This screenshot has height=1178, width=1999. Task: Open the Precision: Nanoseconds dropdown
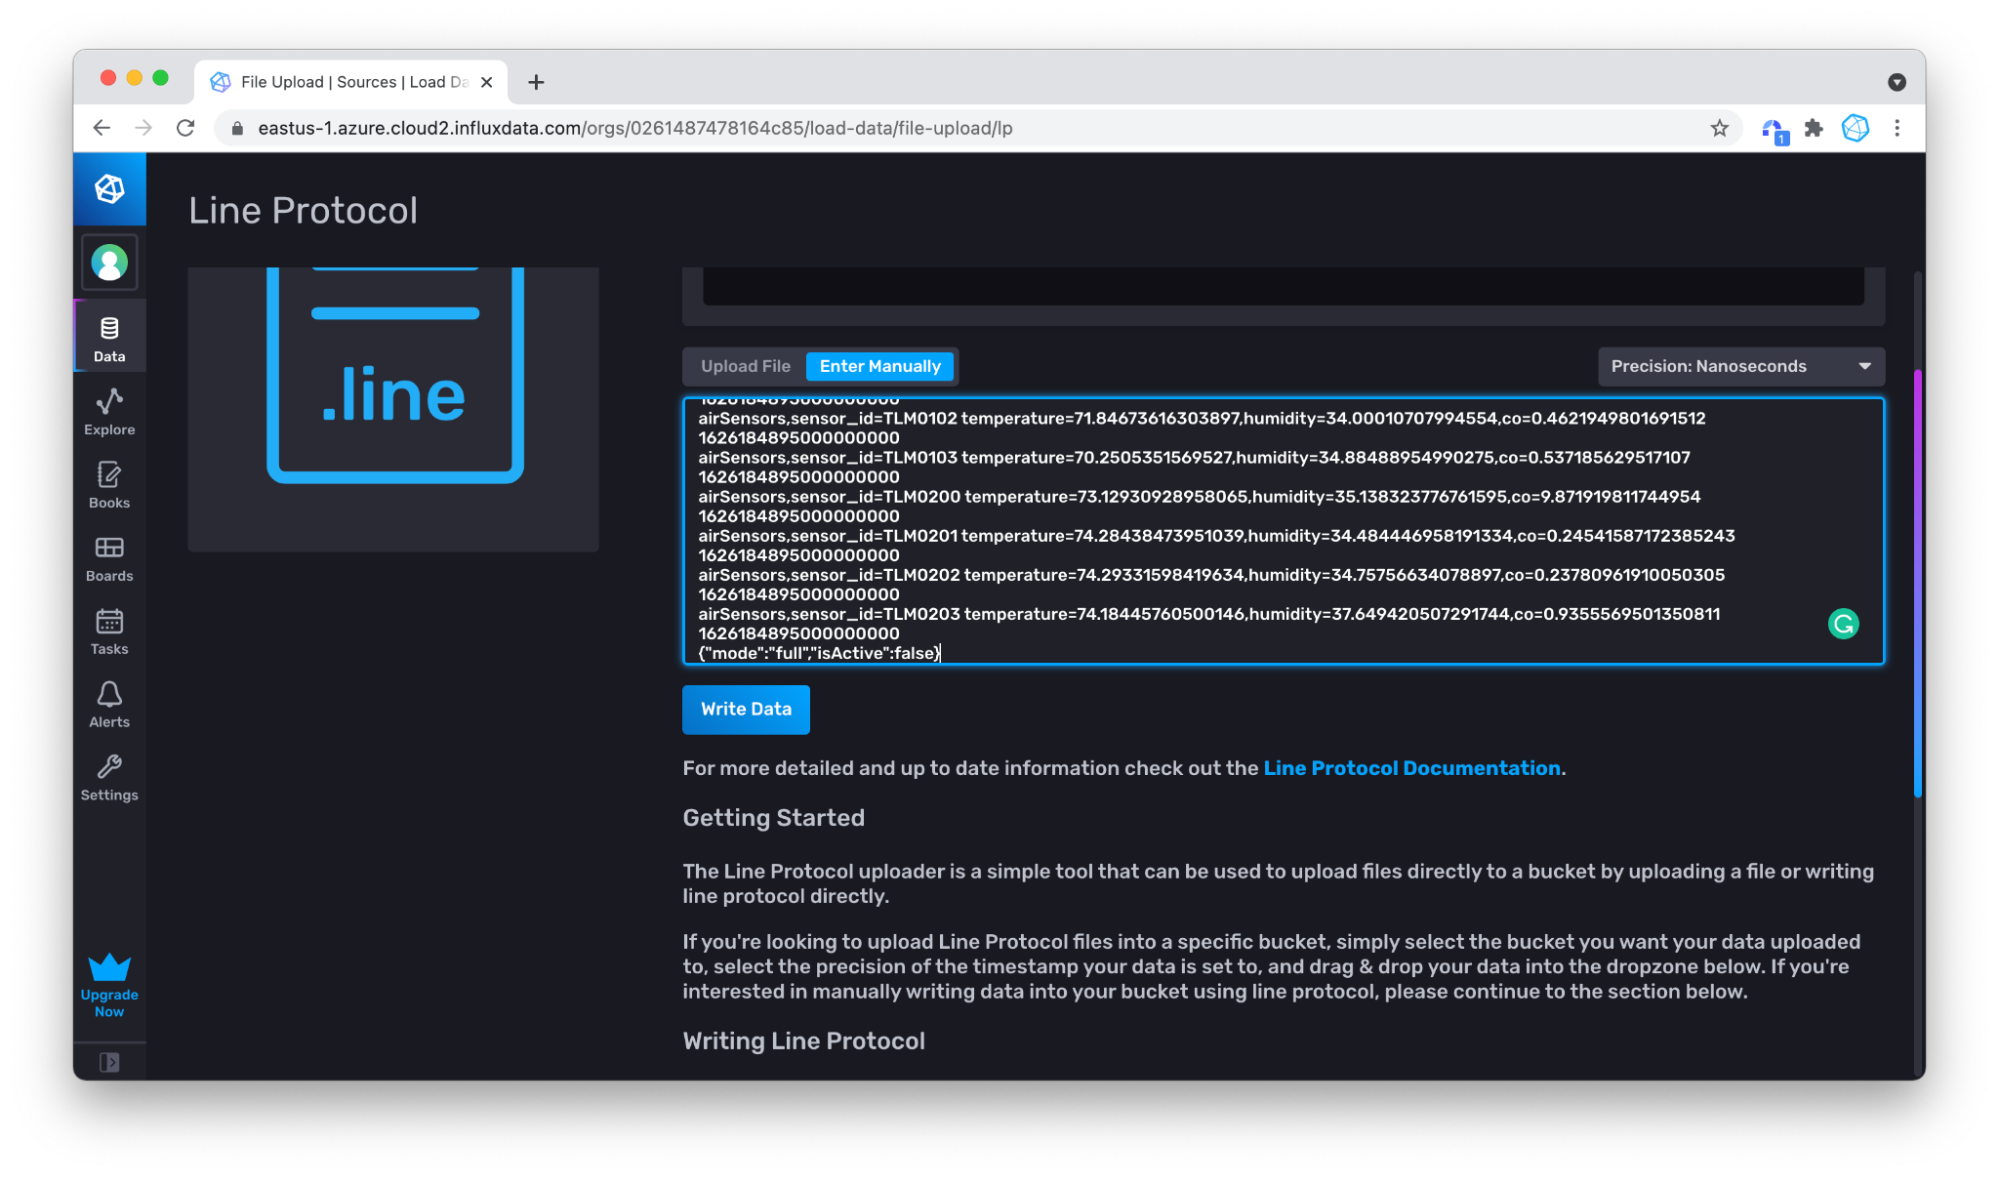pyautogui.click(x=1740, y=366)
